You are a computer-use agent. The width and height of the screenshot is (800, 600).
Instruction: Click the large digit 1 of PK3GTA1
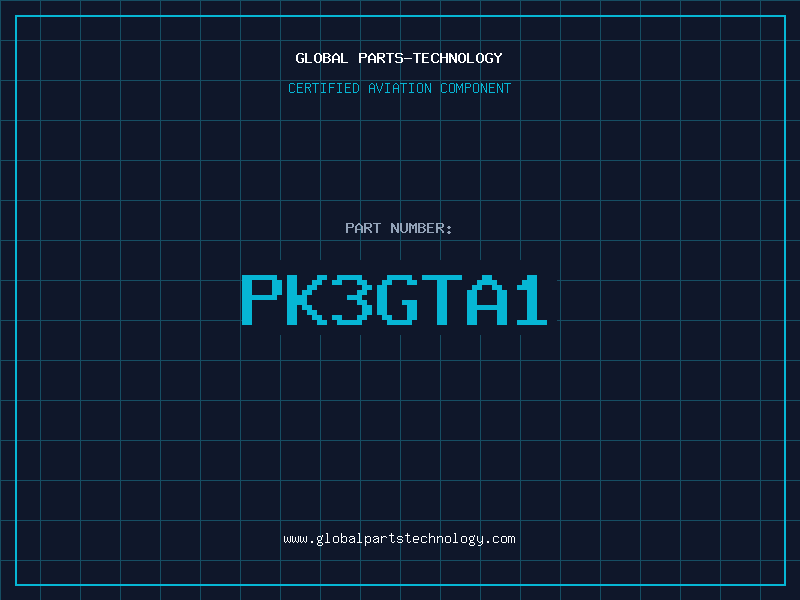pos(532,299)
